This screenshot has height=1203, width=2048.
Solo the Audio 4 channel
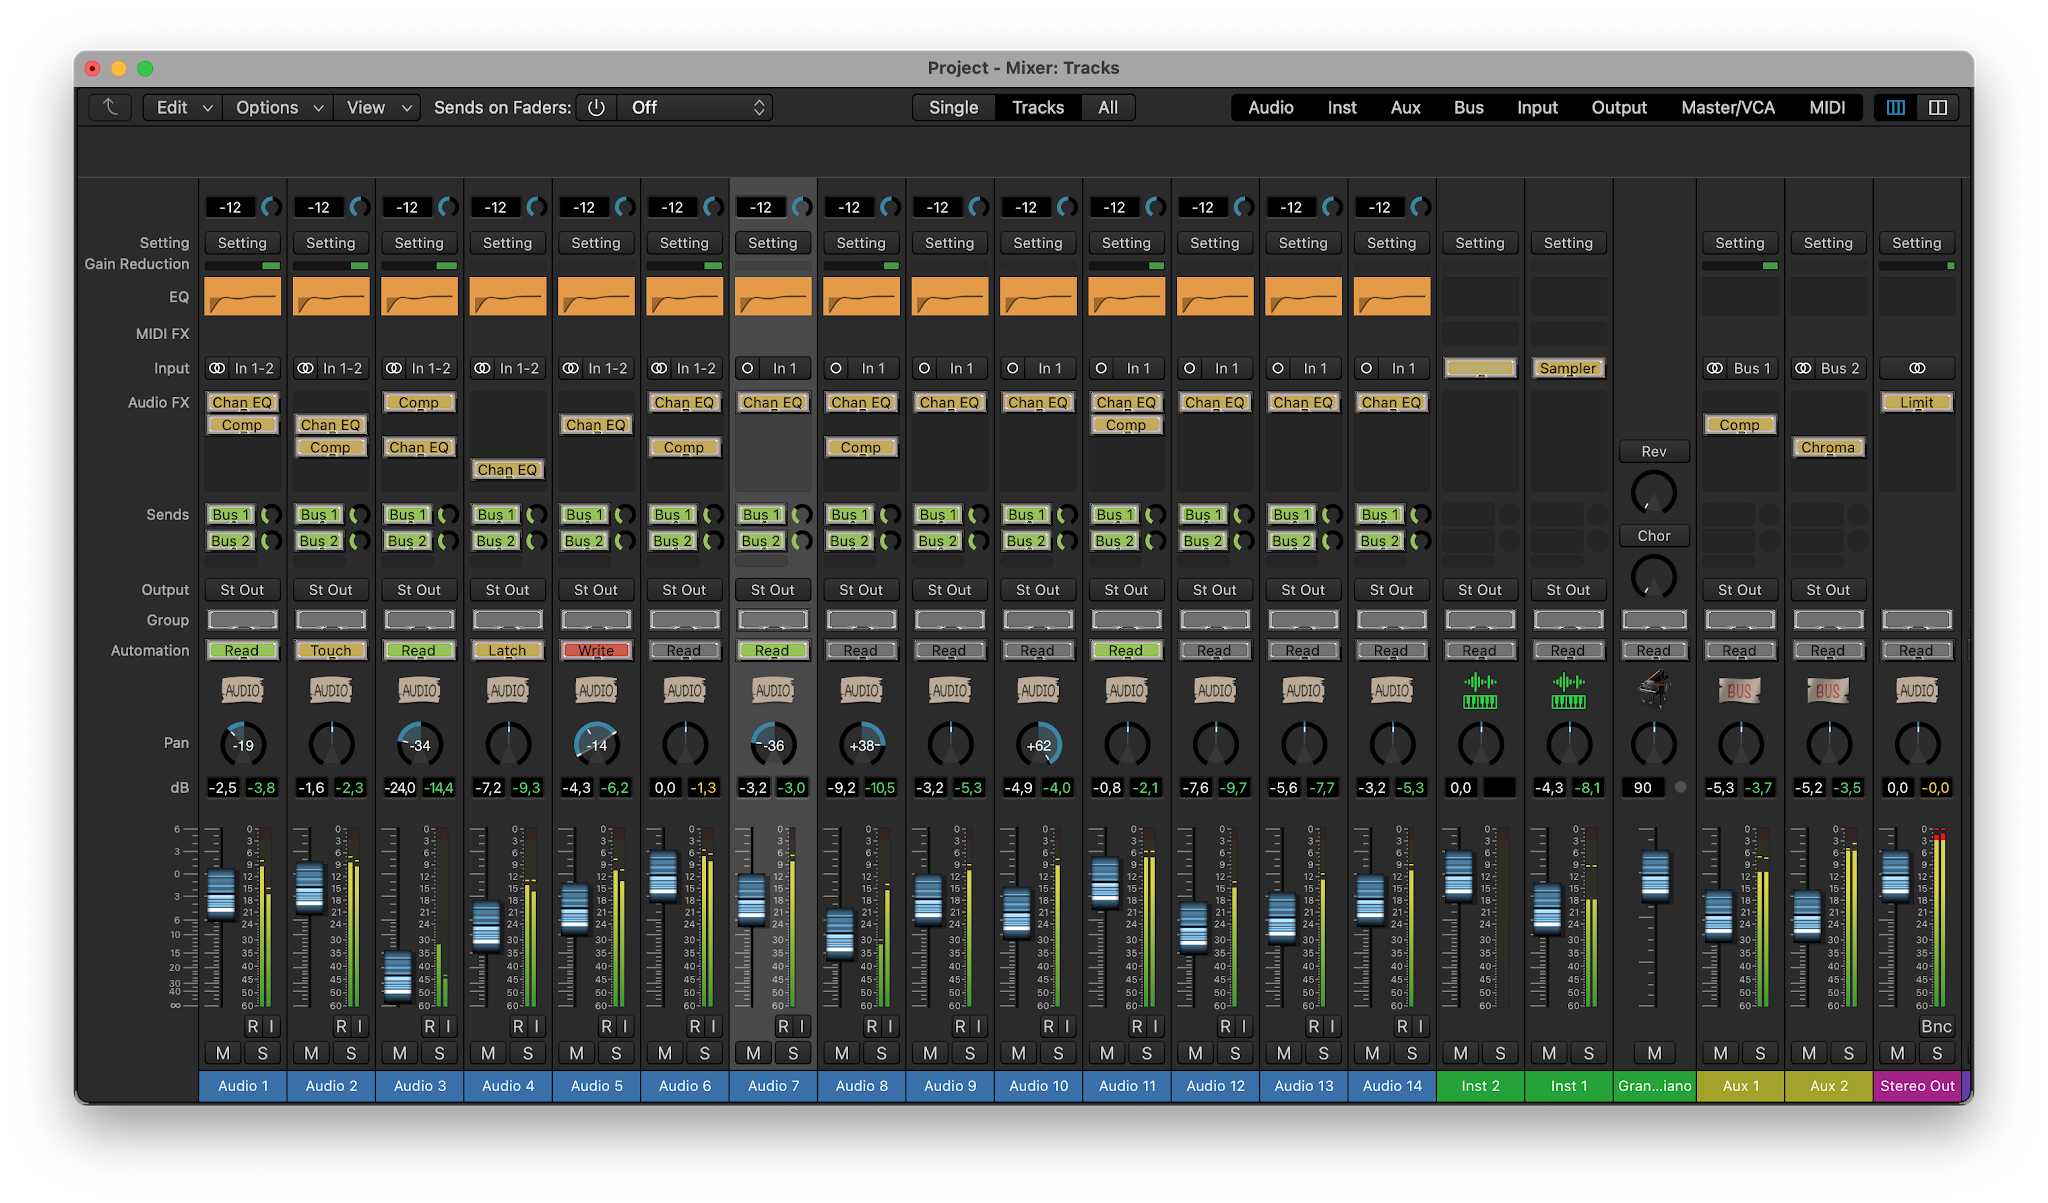(x=527, y=1053)
